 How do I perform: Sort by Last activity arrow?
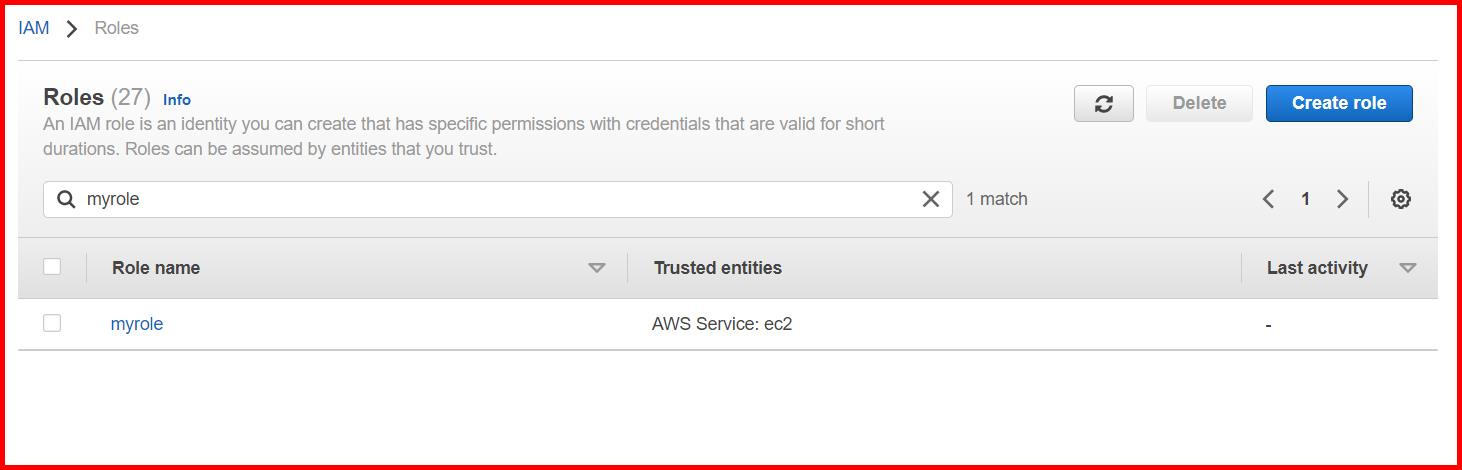point(1408,268)
